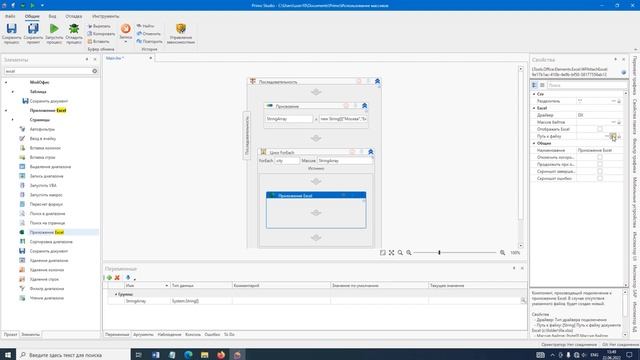The height and width of the screenshot is (360, 640).
Task: Select Сортировка диапазона element
Action: 51,242
